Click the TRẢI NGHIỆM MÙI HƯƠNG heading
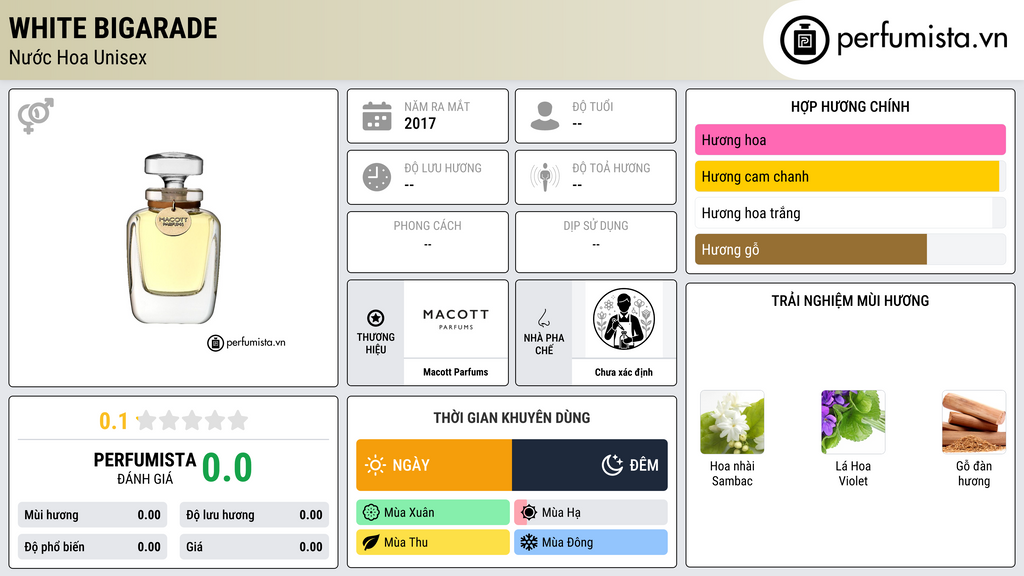The height and width of the screenshot is (576, 1024). (x=850, y=301)
